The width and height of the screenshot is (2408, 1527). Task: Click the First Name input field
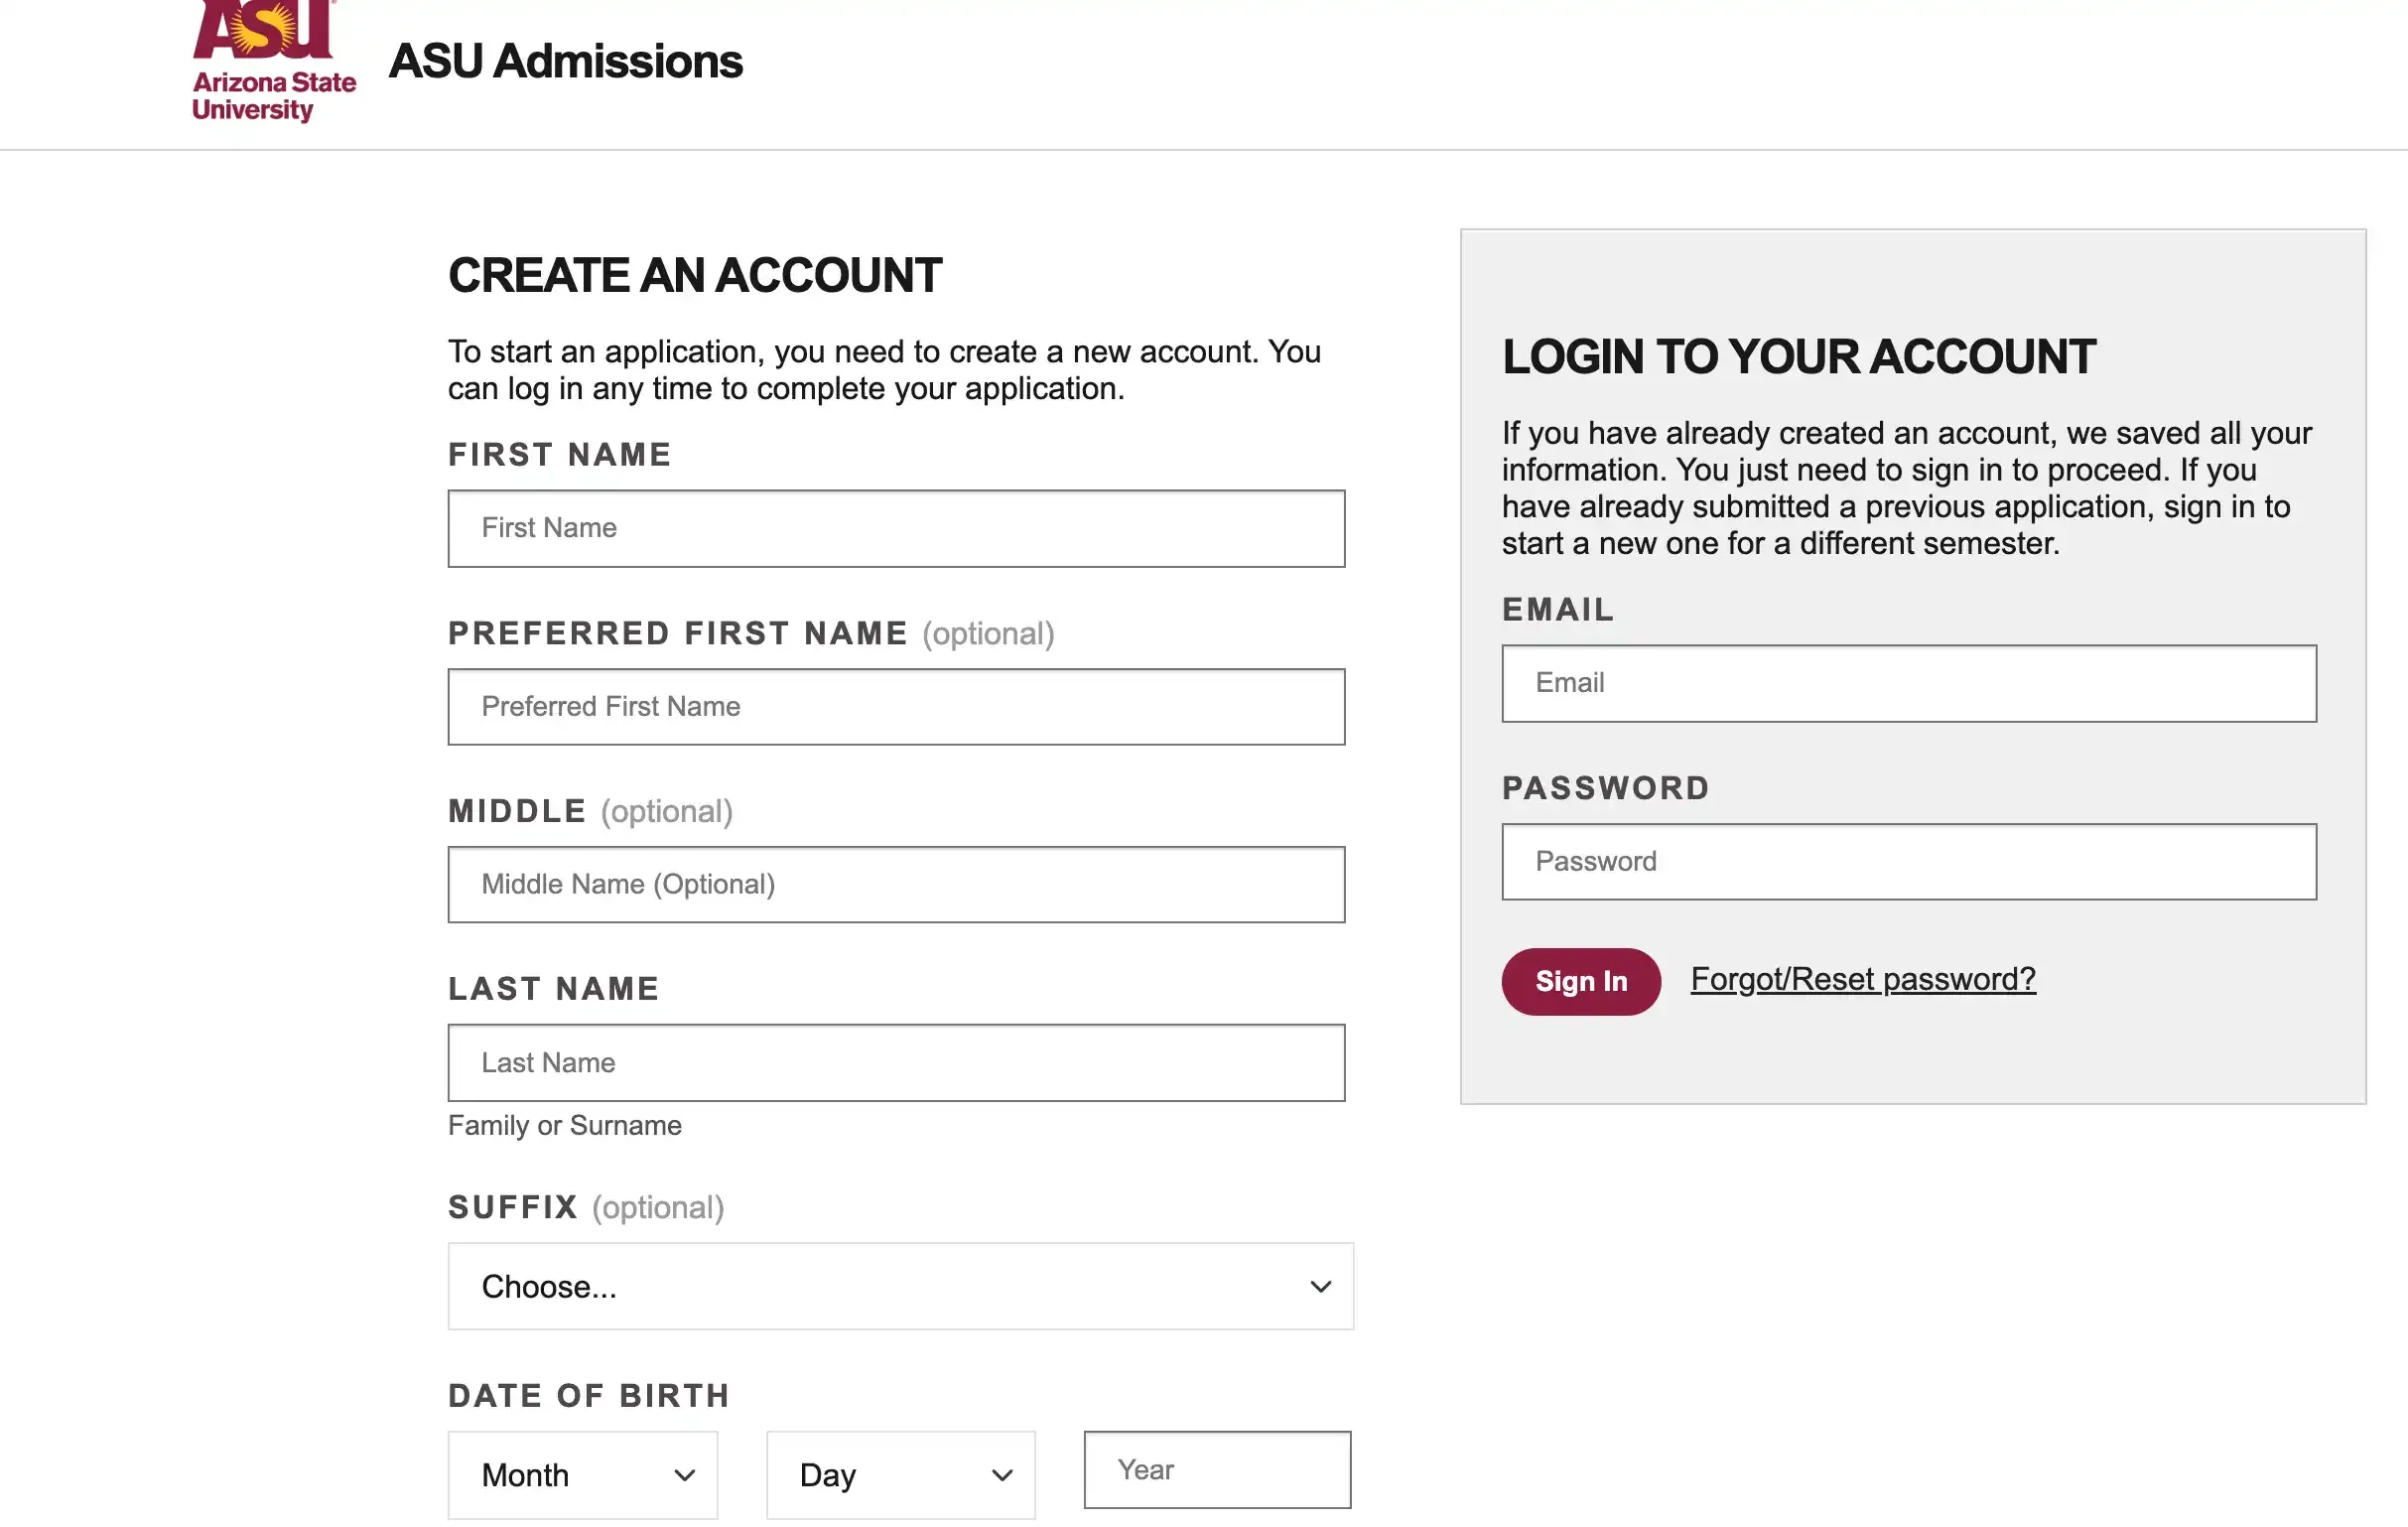(896, 528)
